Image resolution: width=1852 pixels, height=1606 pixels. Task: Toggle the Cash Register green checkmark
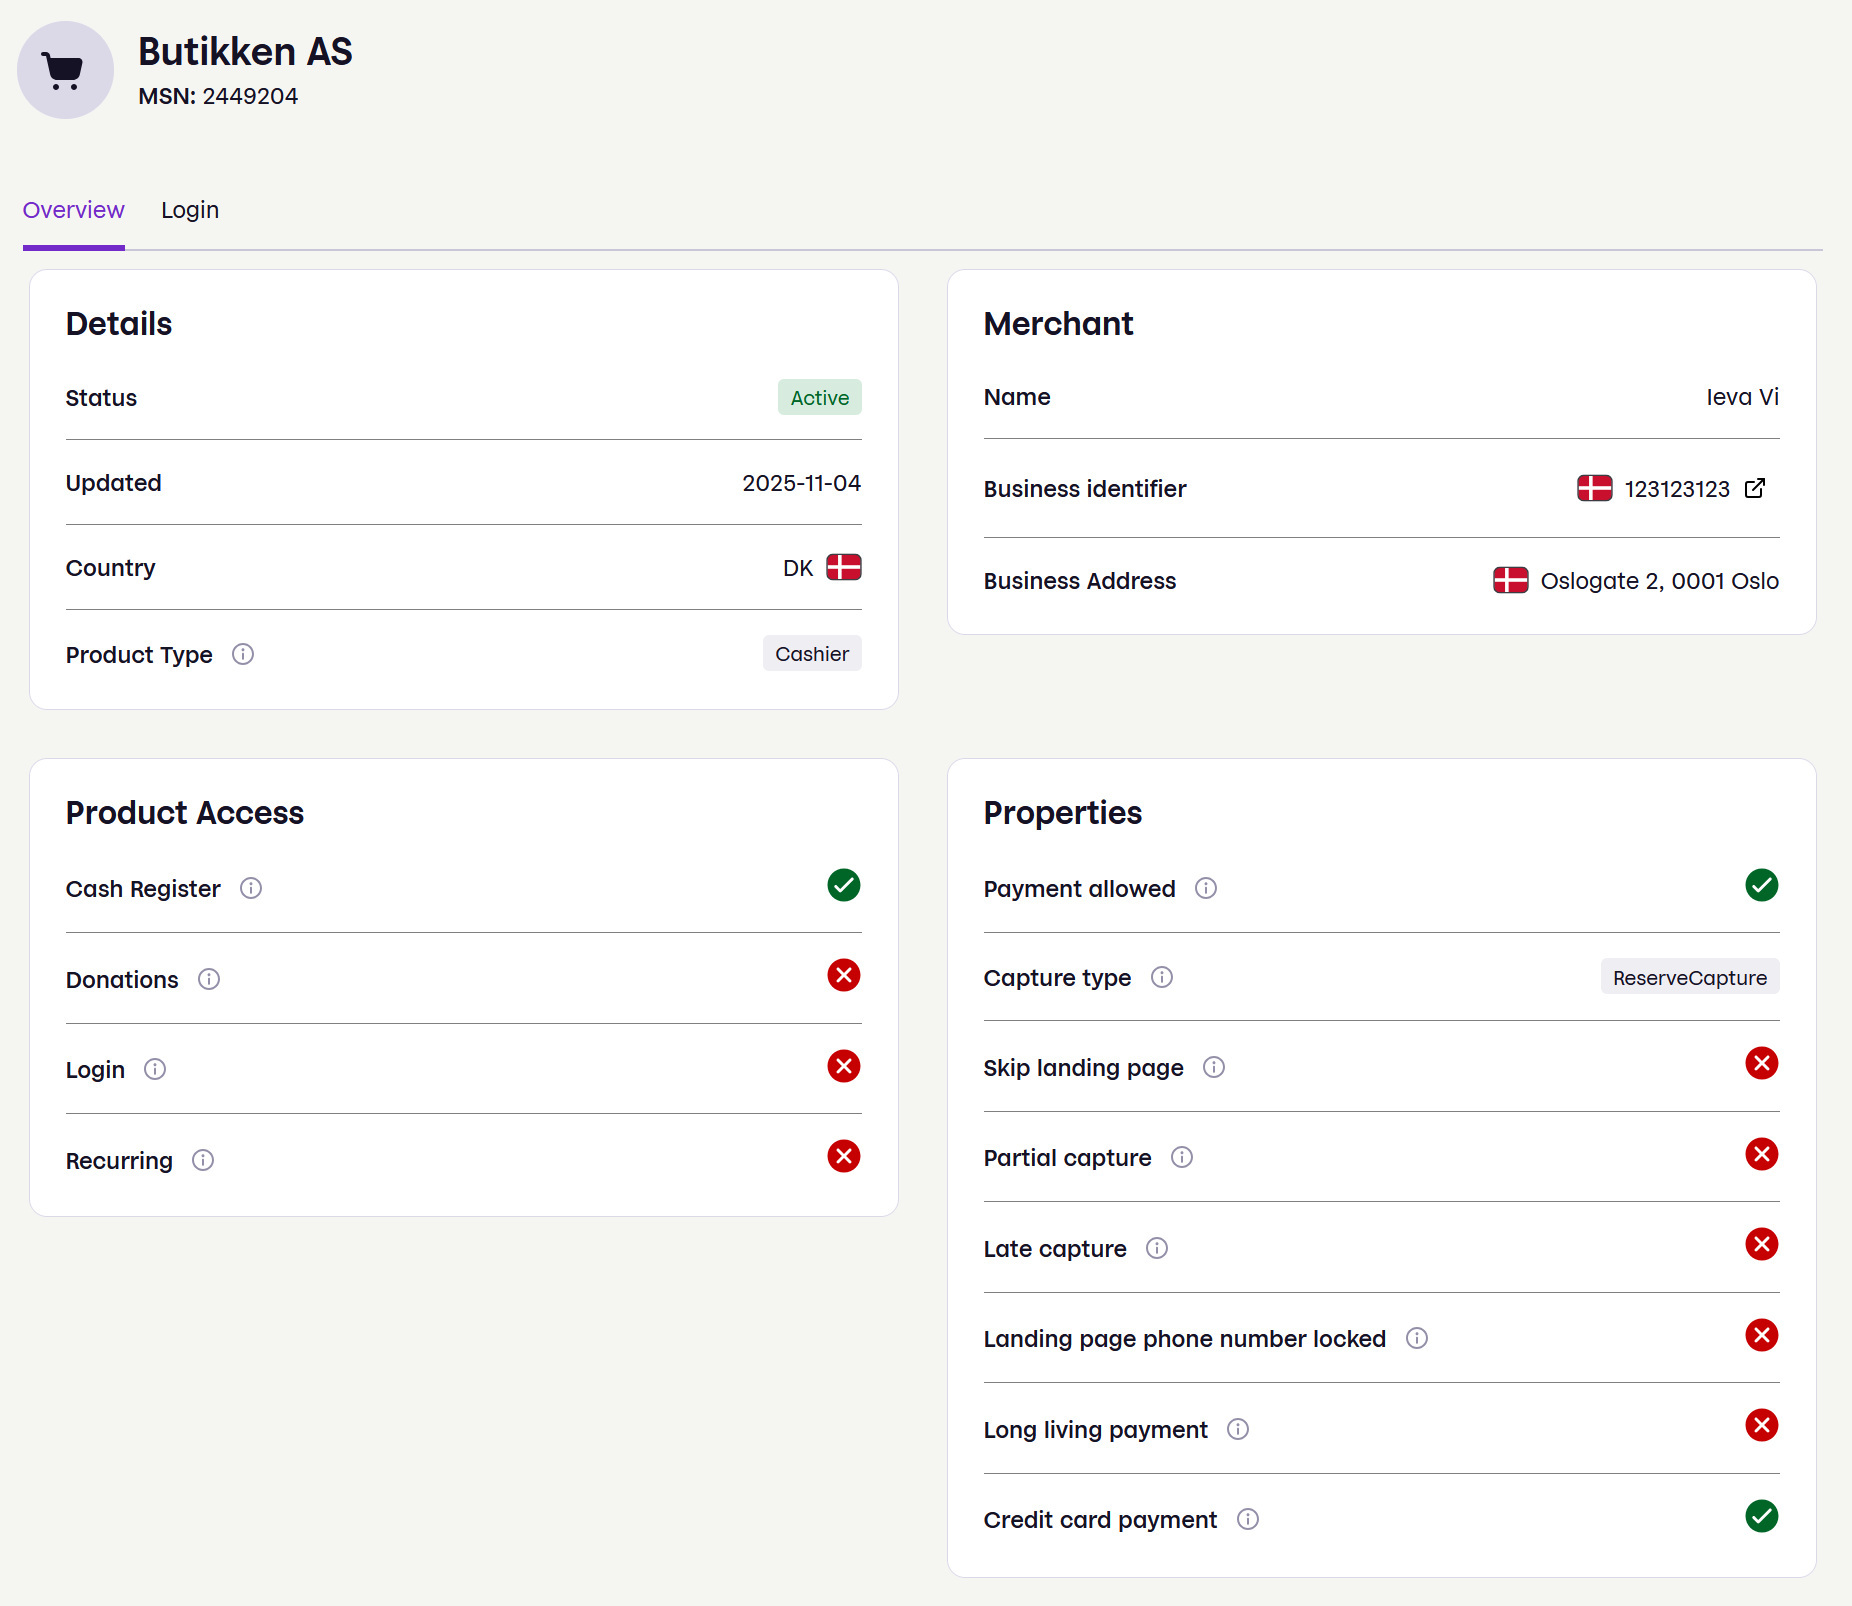844,885
